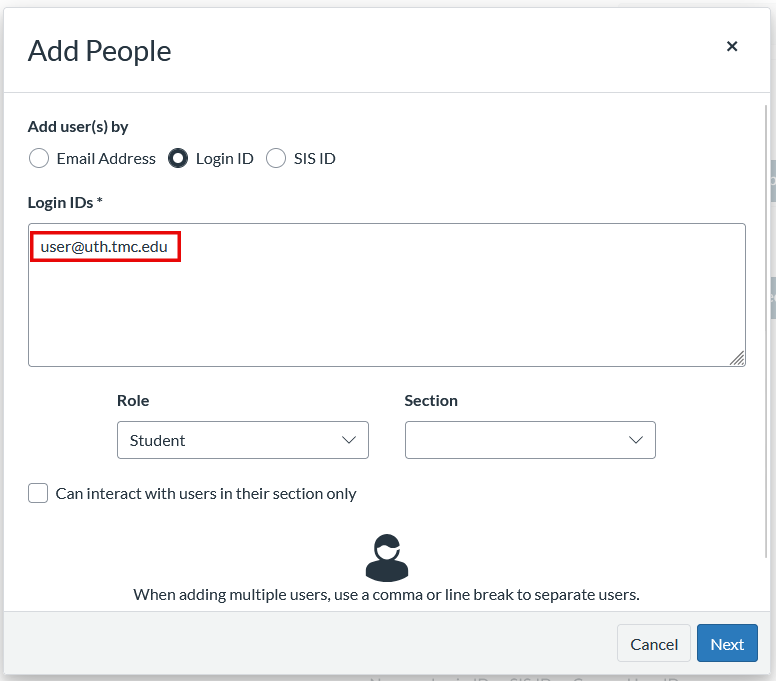Select the SIS ID radio button
The image size is (776, 681).
(x=276, y=158)
